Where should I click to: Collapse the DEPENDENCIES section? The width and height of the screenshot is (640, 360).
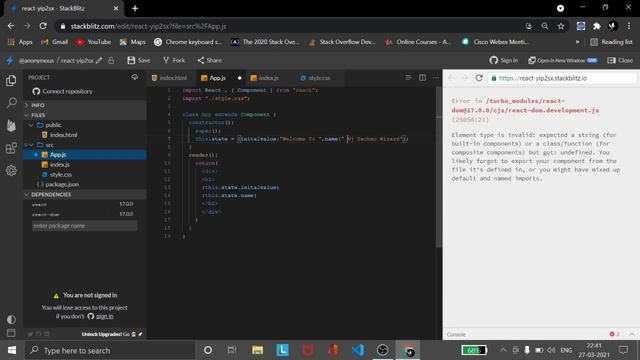point(84,194)
